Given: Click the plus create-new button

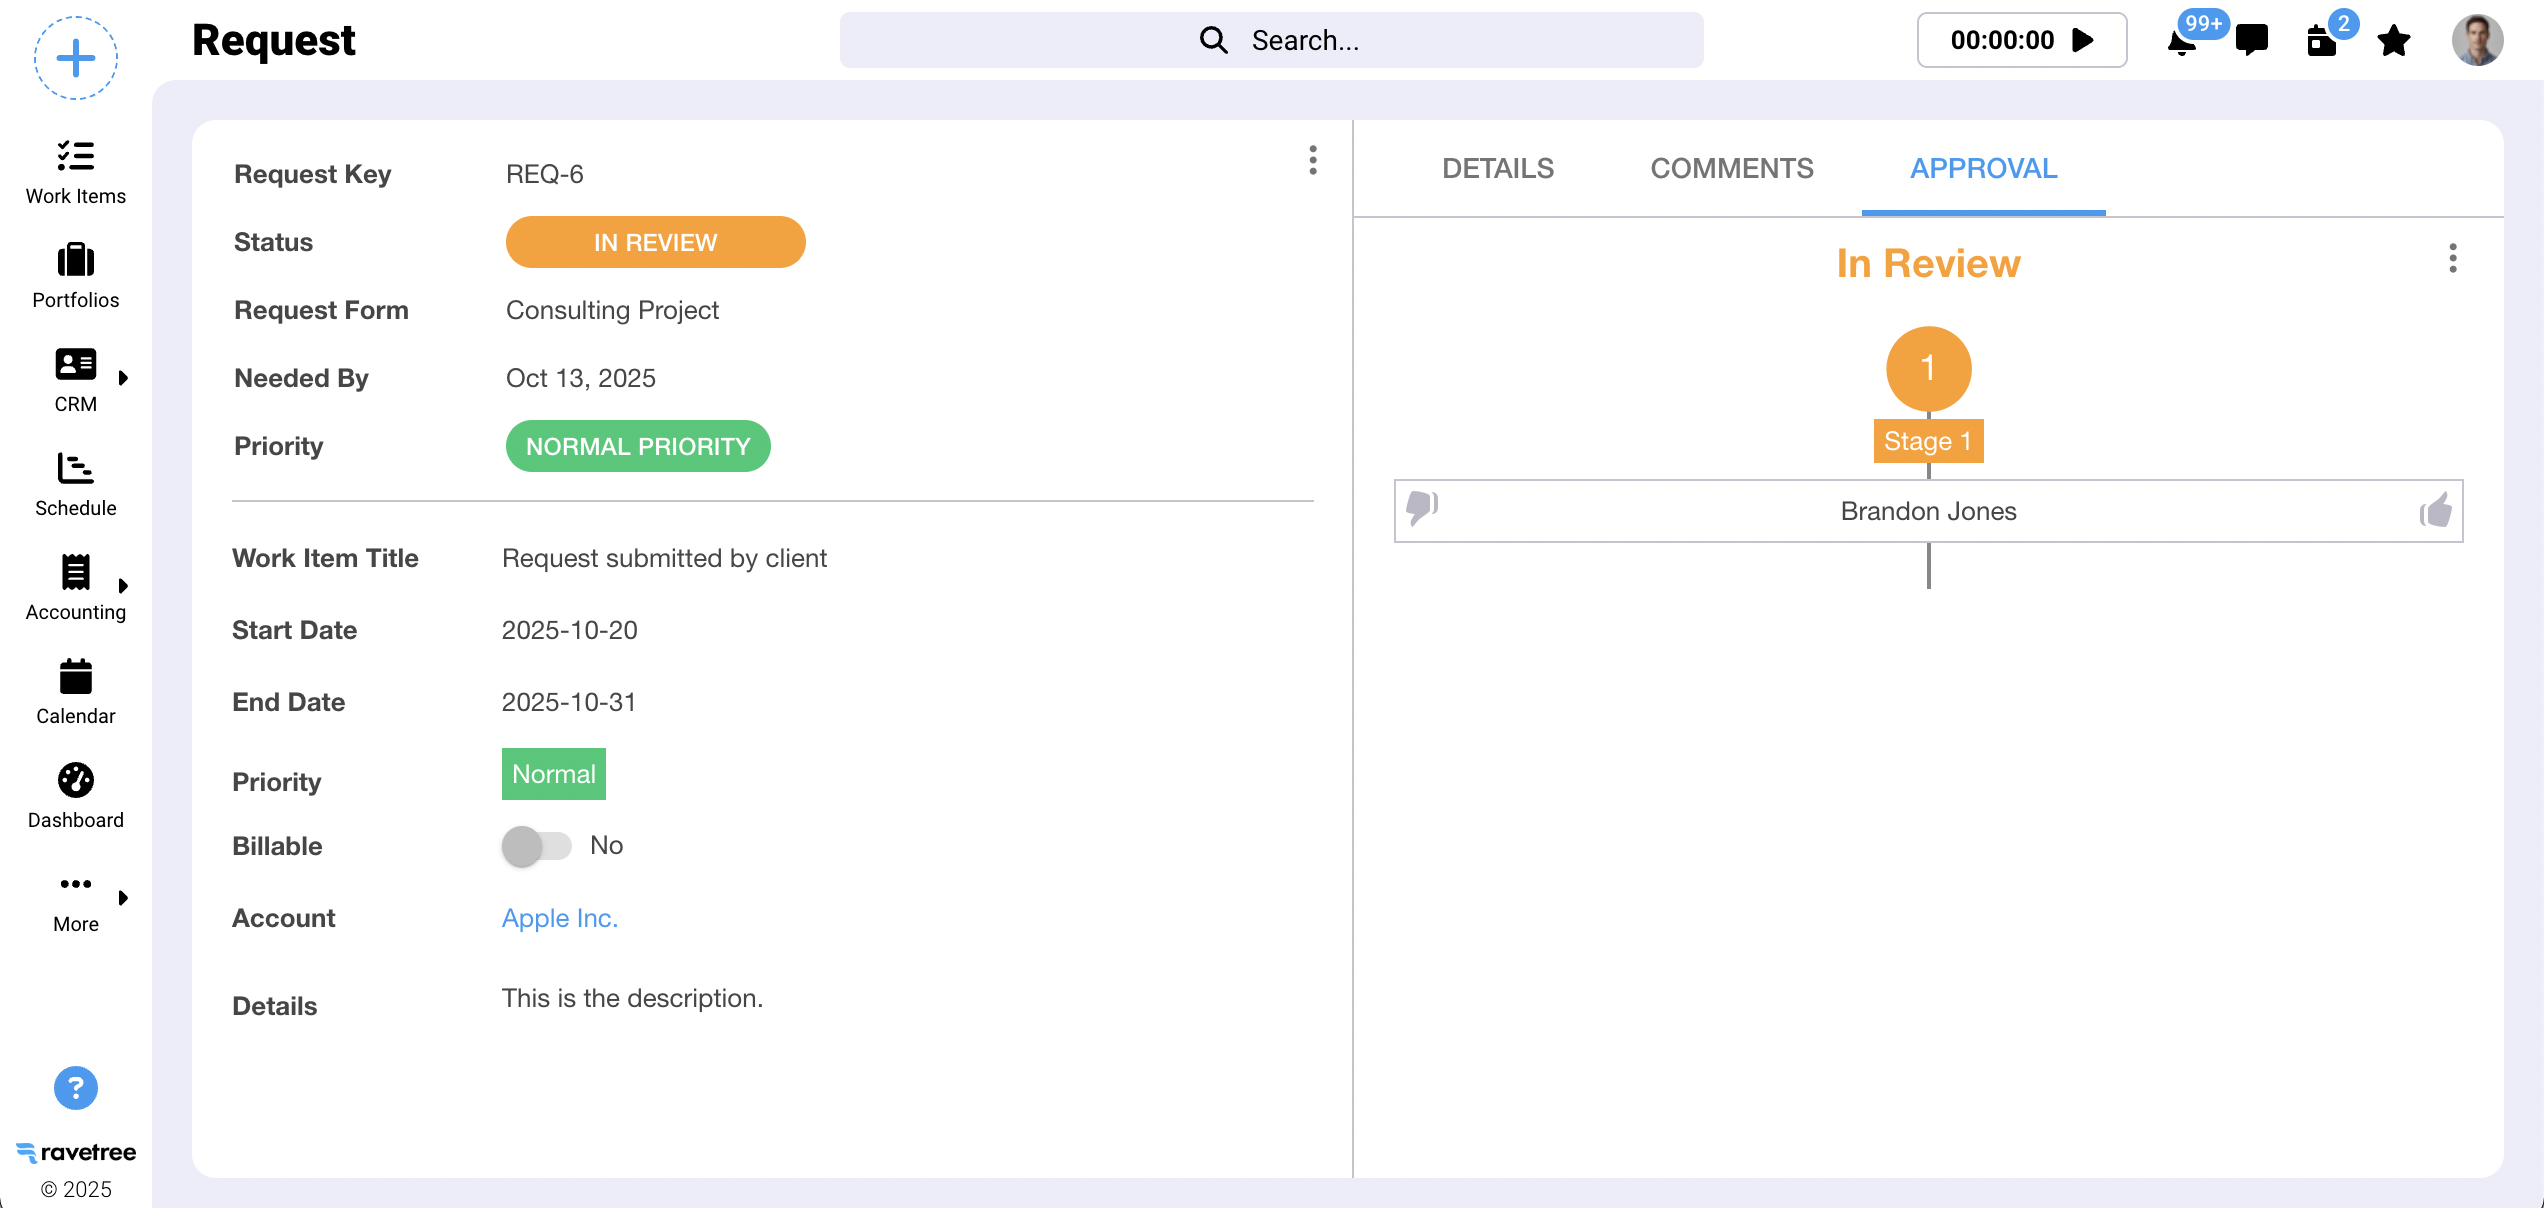Looking at the screenshot, I should point(76,58).
